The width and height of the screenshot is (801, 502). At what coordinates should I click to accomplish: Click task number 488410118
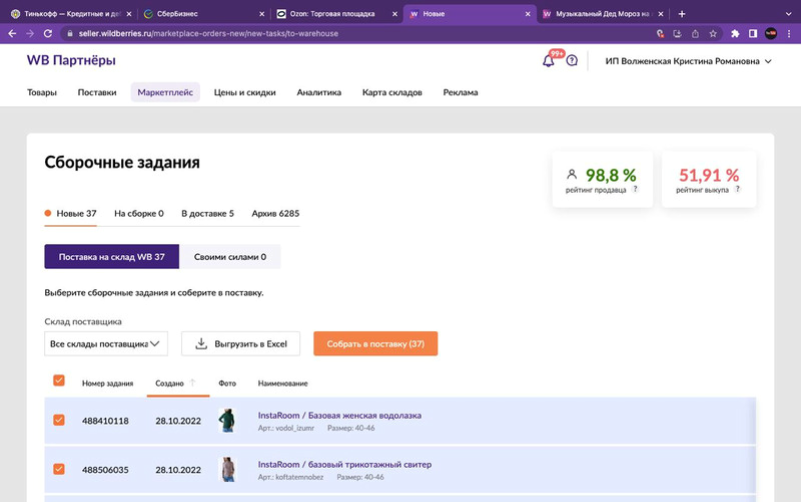(105, 421)
